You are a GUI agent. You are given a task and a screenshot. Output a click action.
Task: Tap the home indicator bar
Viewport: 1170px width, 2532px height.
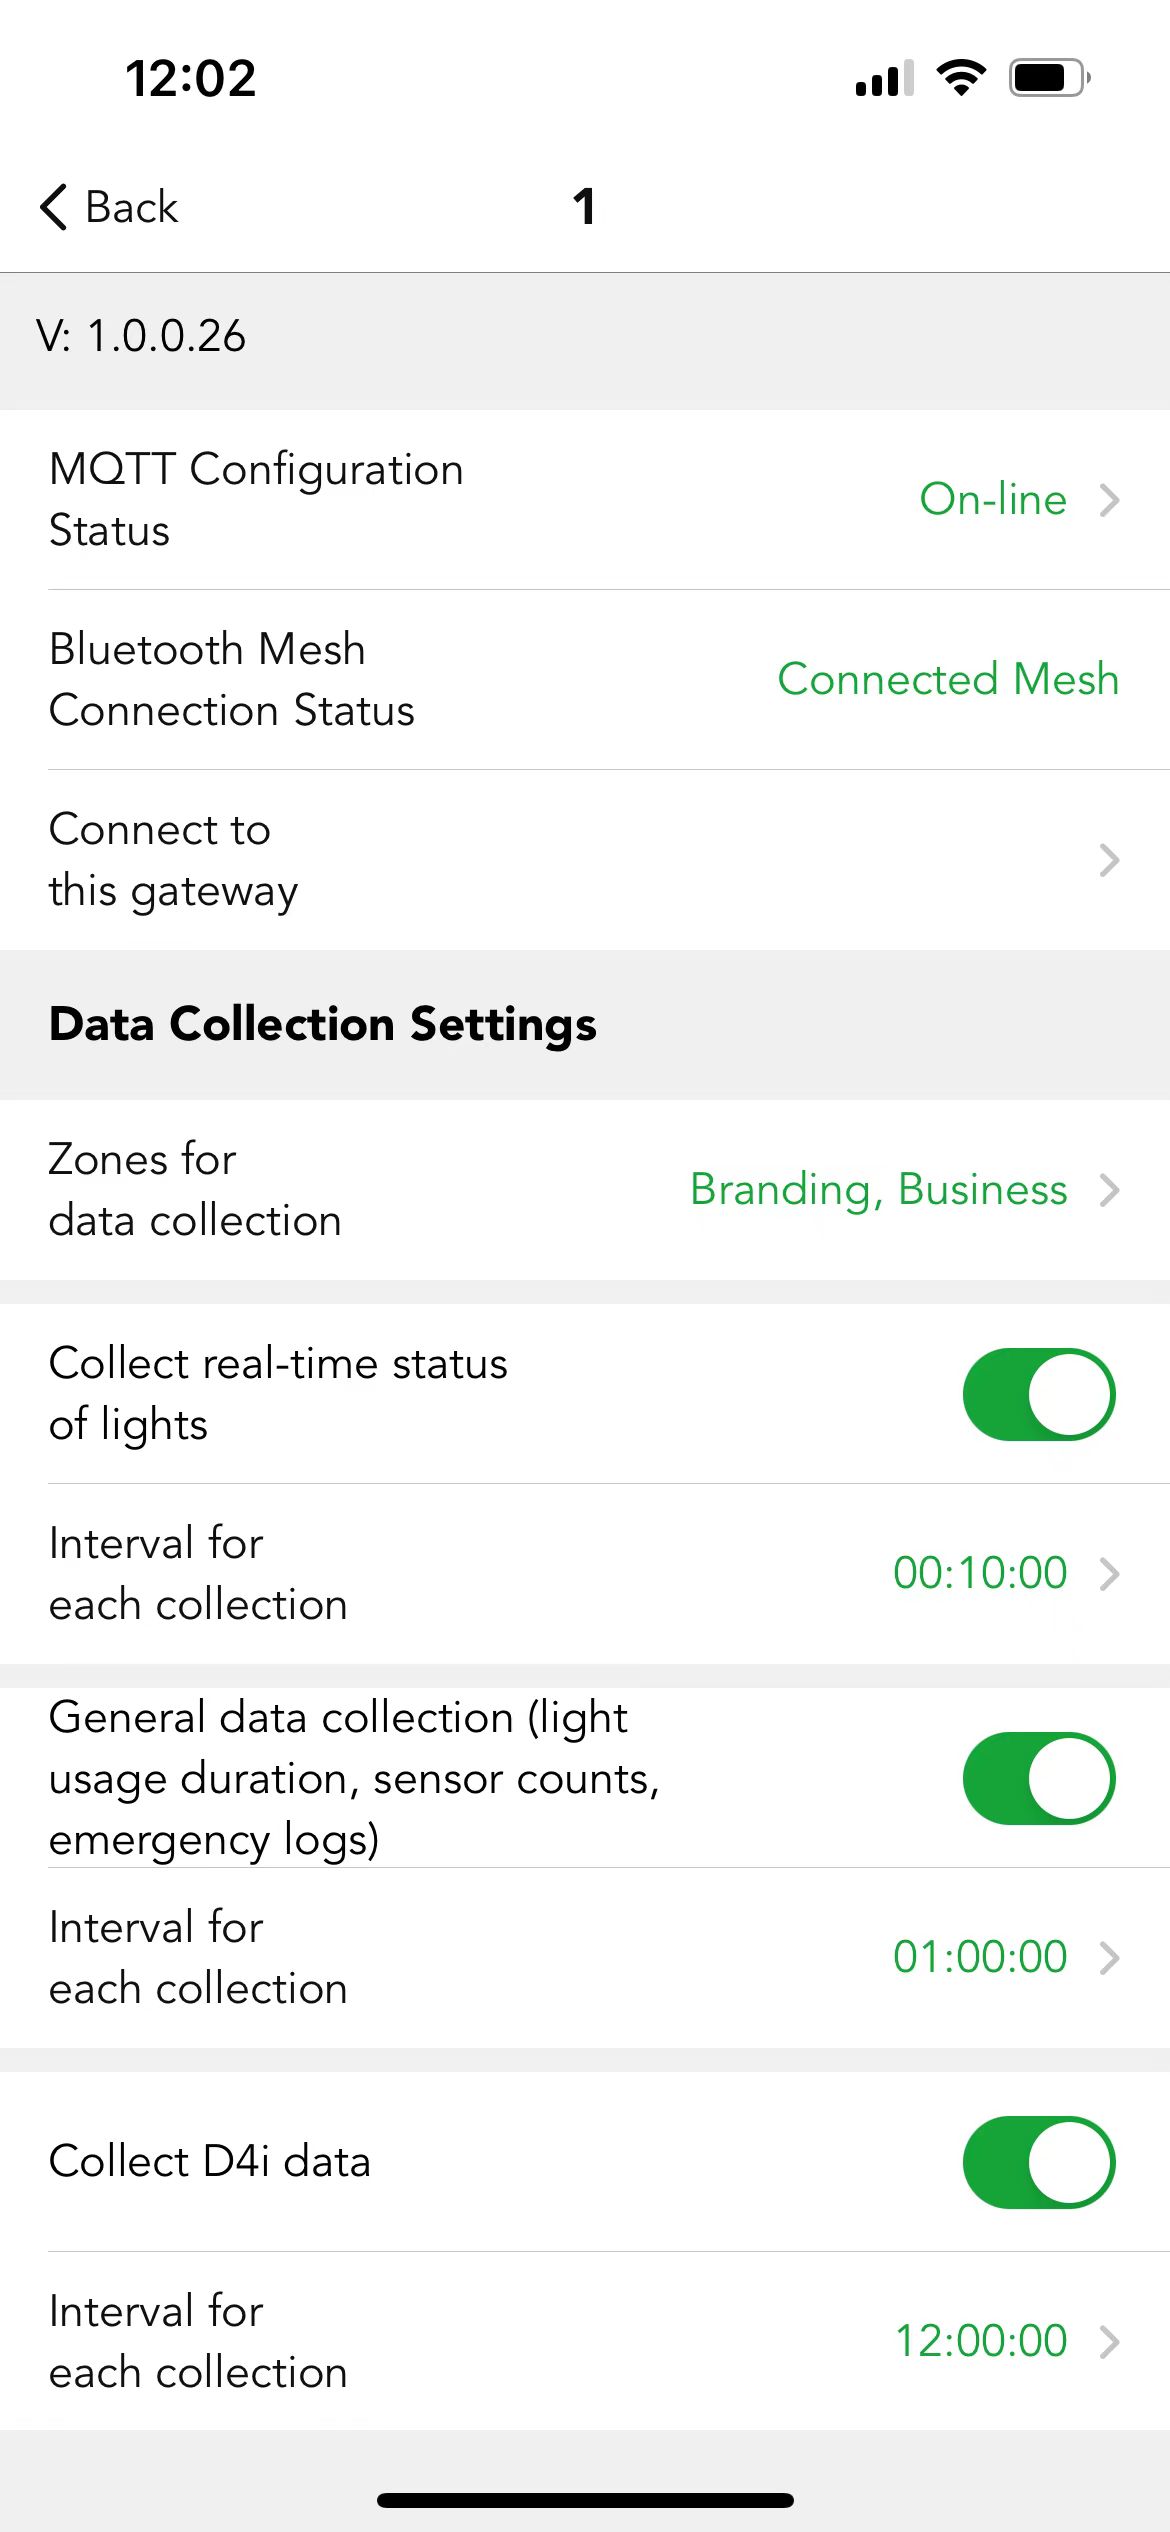click(x=585, y=2500)
